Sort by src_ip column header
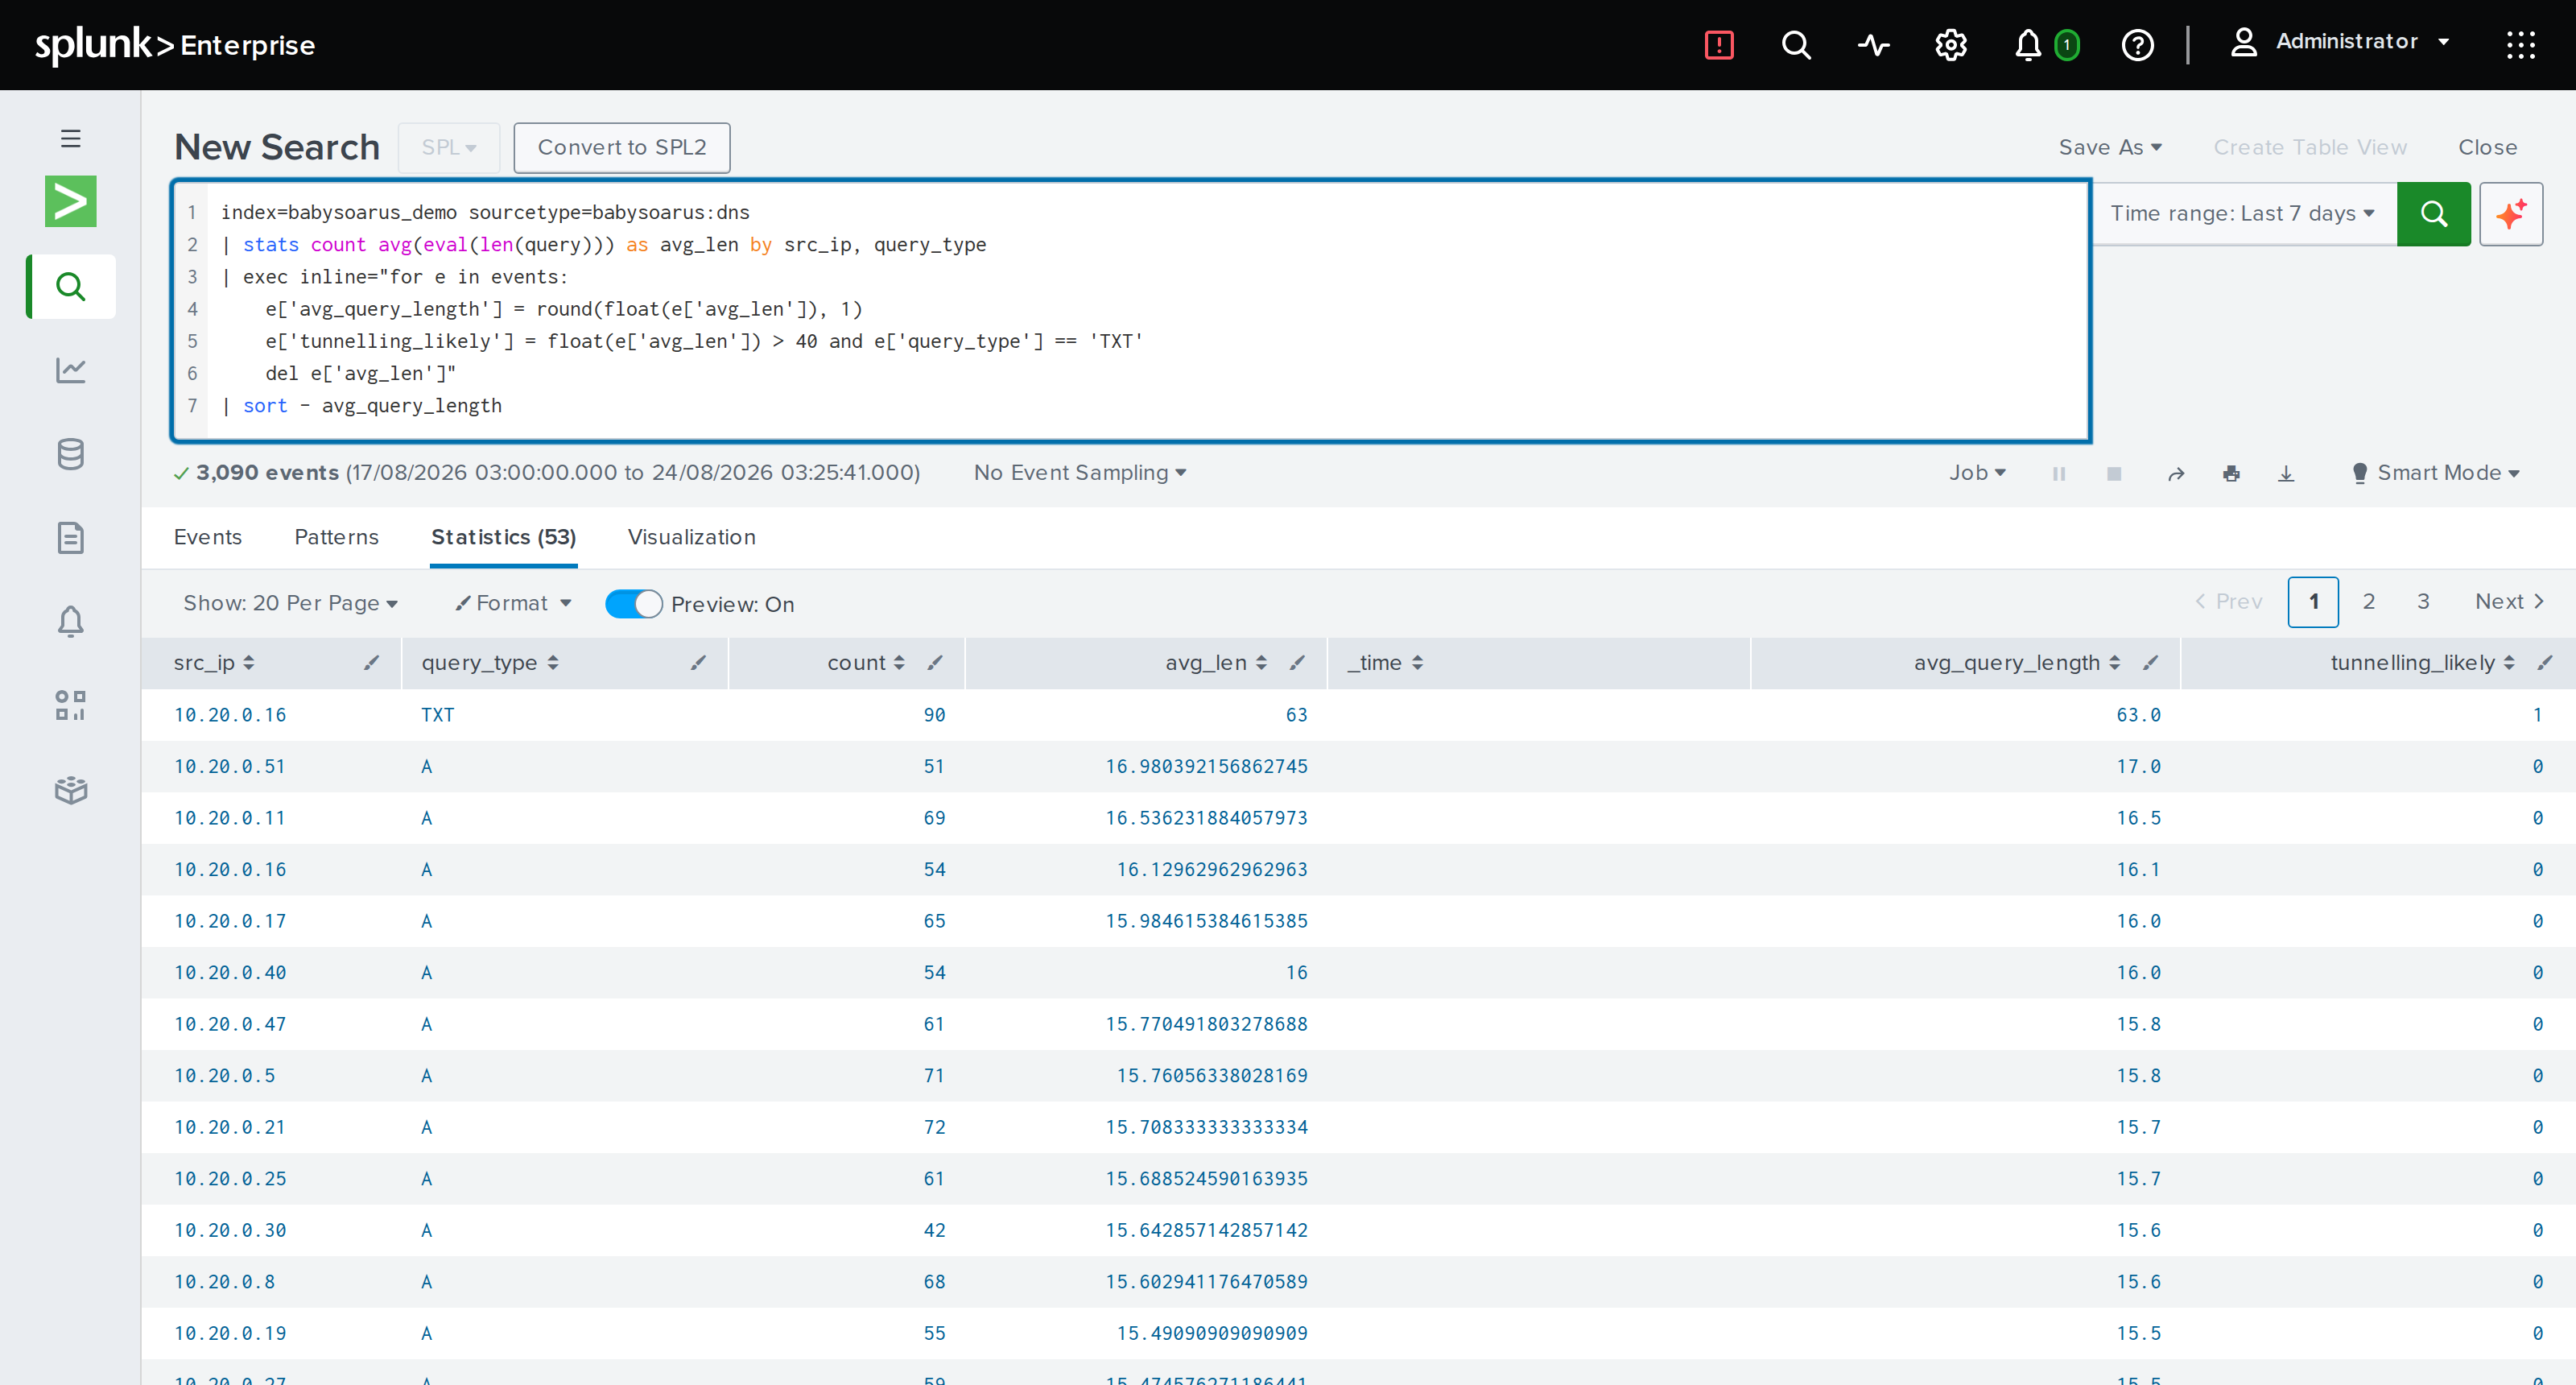Viewport: 2576px width, 1385px height. pyautogui.click(x=213, y=662)
